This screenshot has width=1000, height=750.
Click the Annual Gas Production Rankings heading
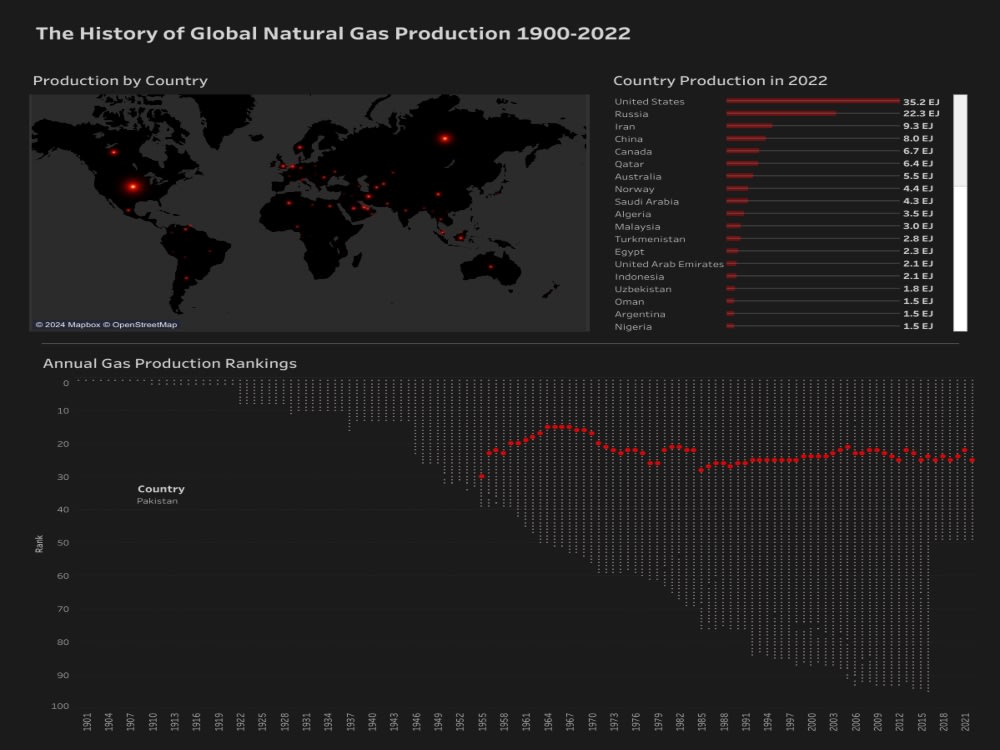170,364
